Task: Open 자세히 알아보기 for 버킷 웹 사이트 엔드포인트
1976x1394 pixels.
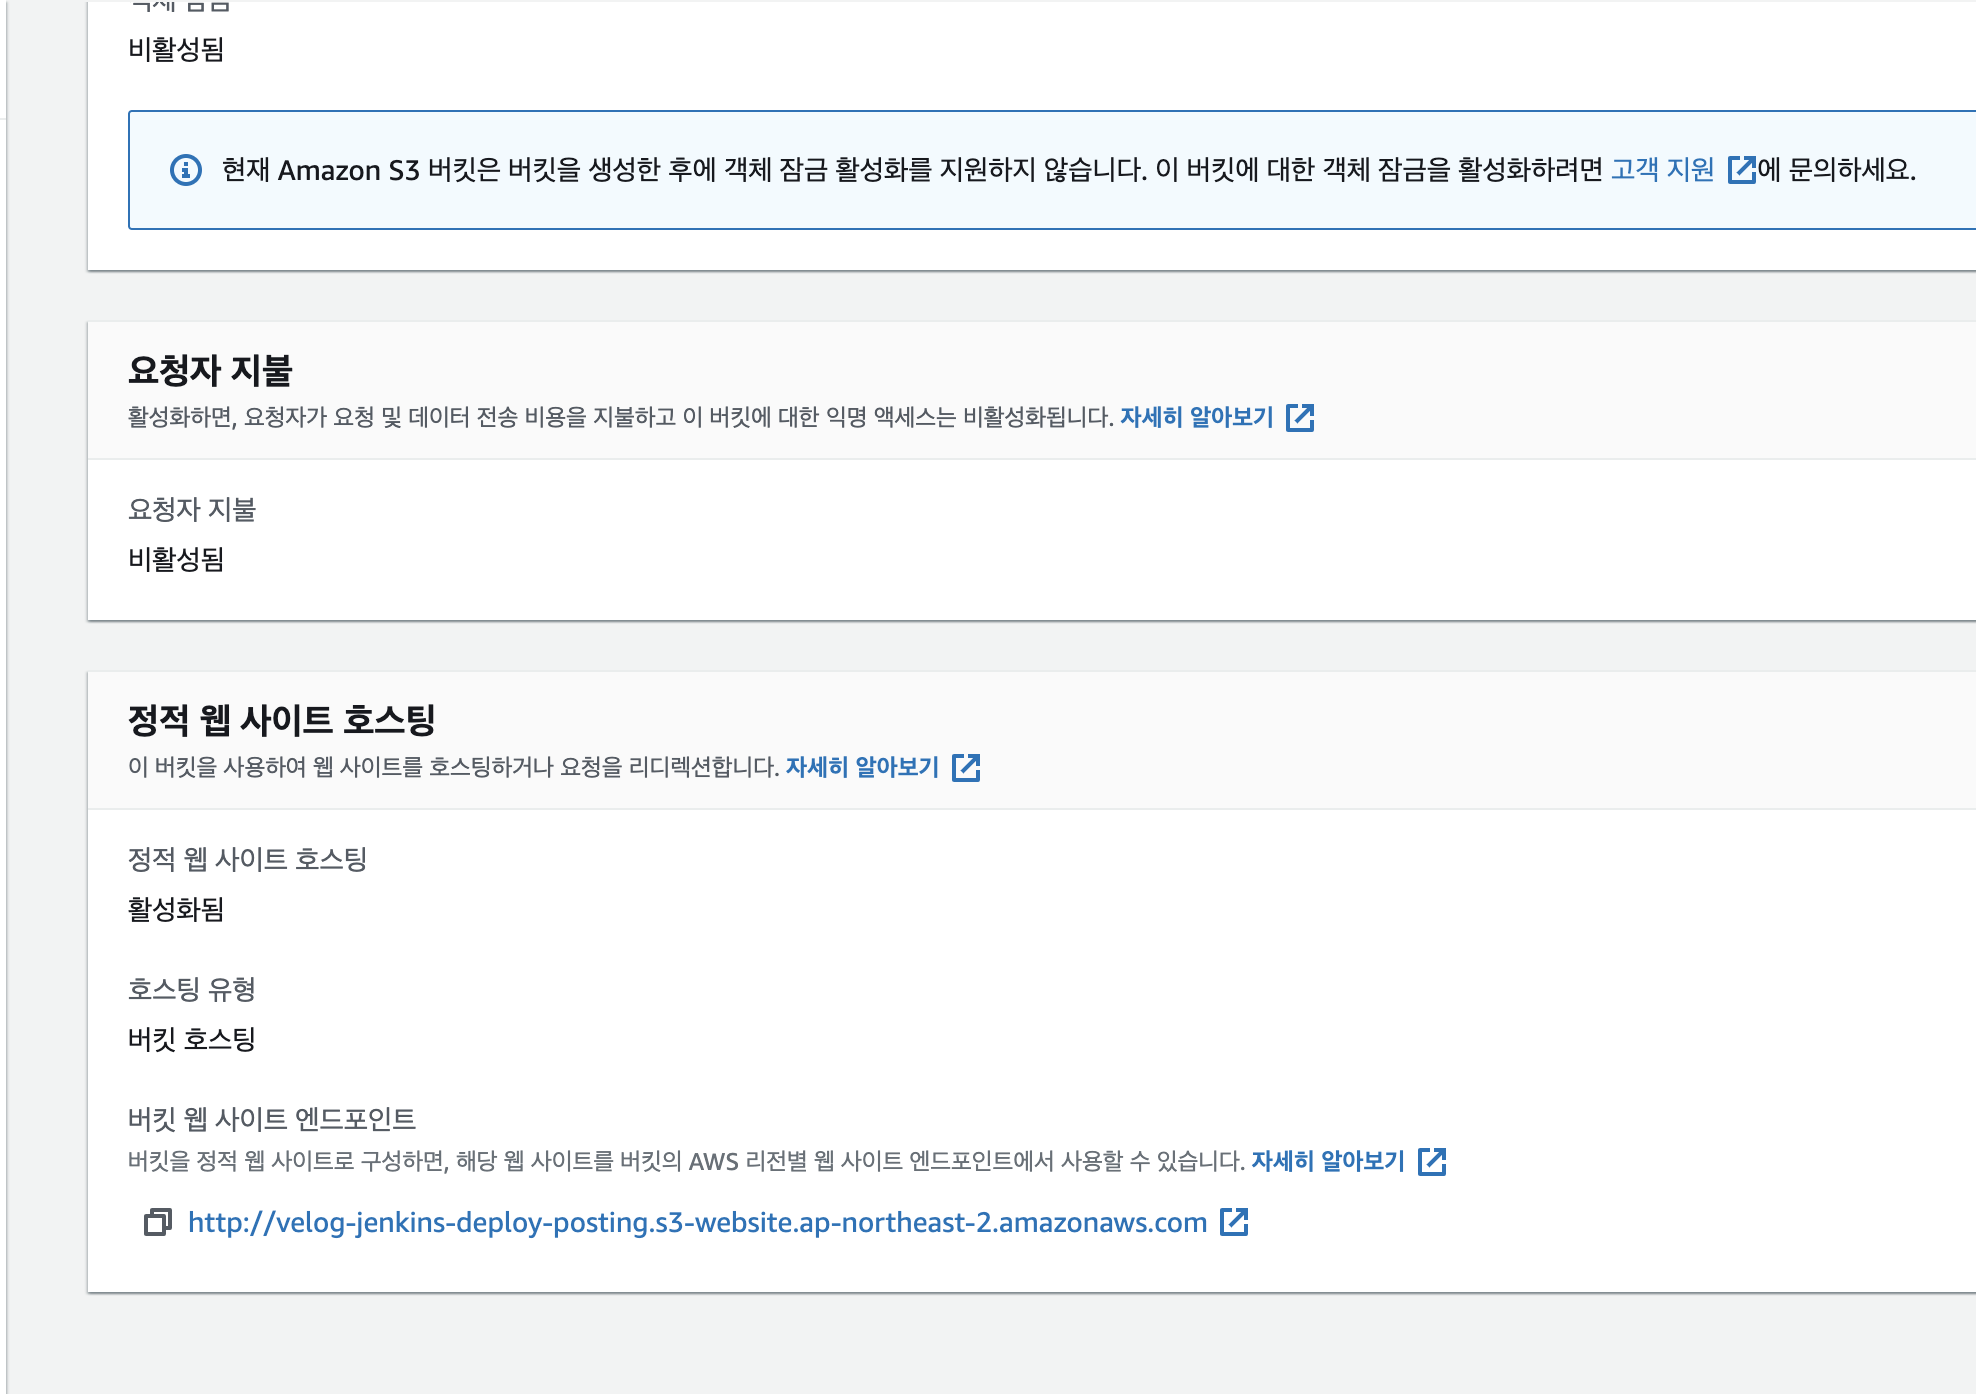Action: pyautogui.click(x=1328, y=1161)
